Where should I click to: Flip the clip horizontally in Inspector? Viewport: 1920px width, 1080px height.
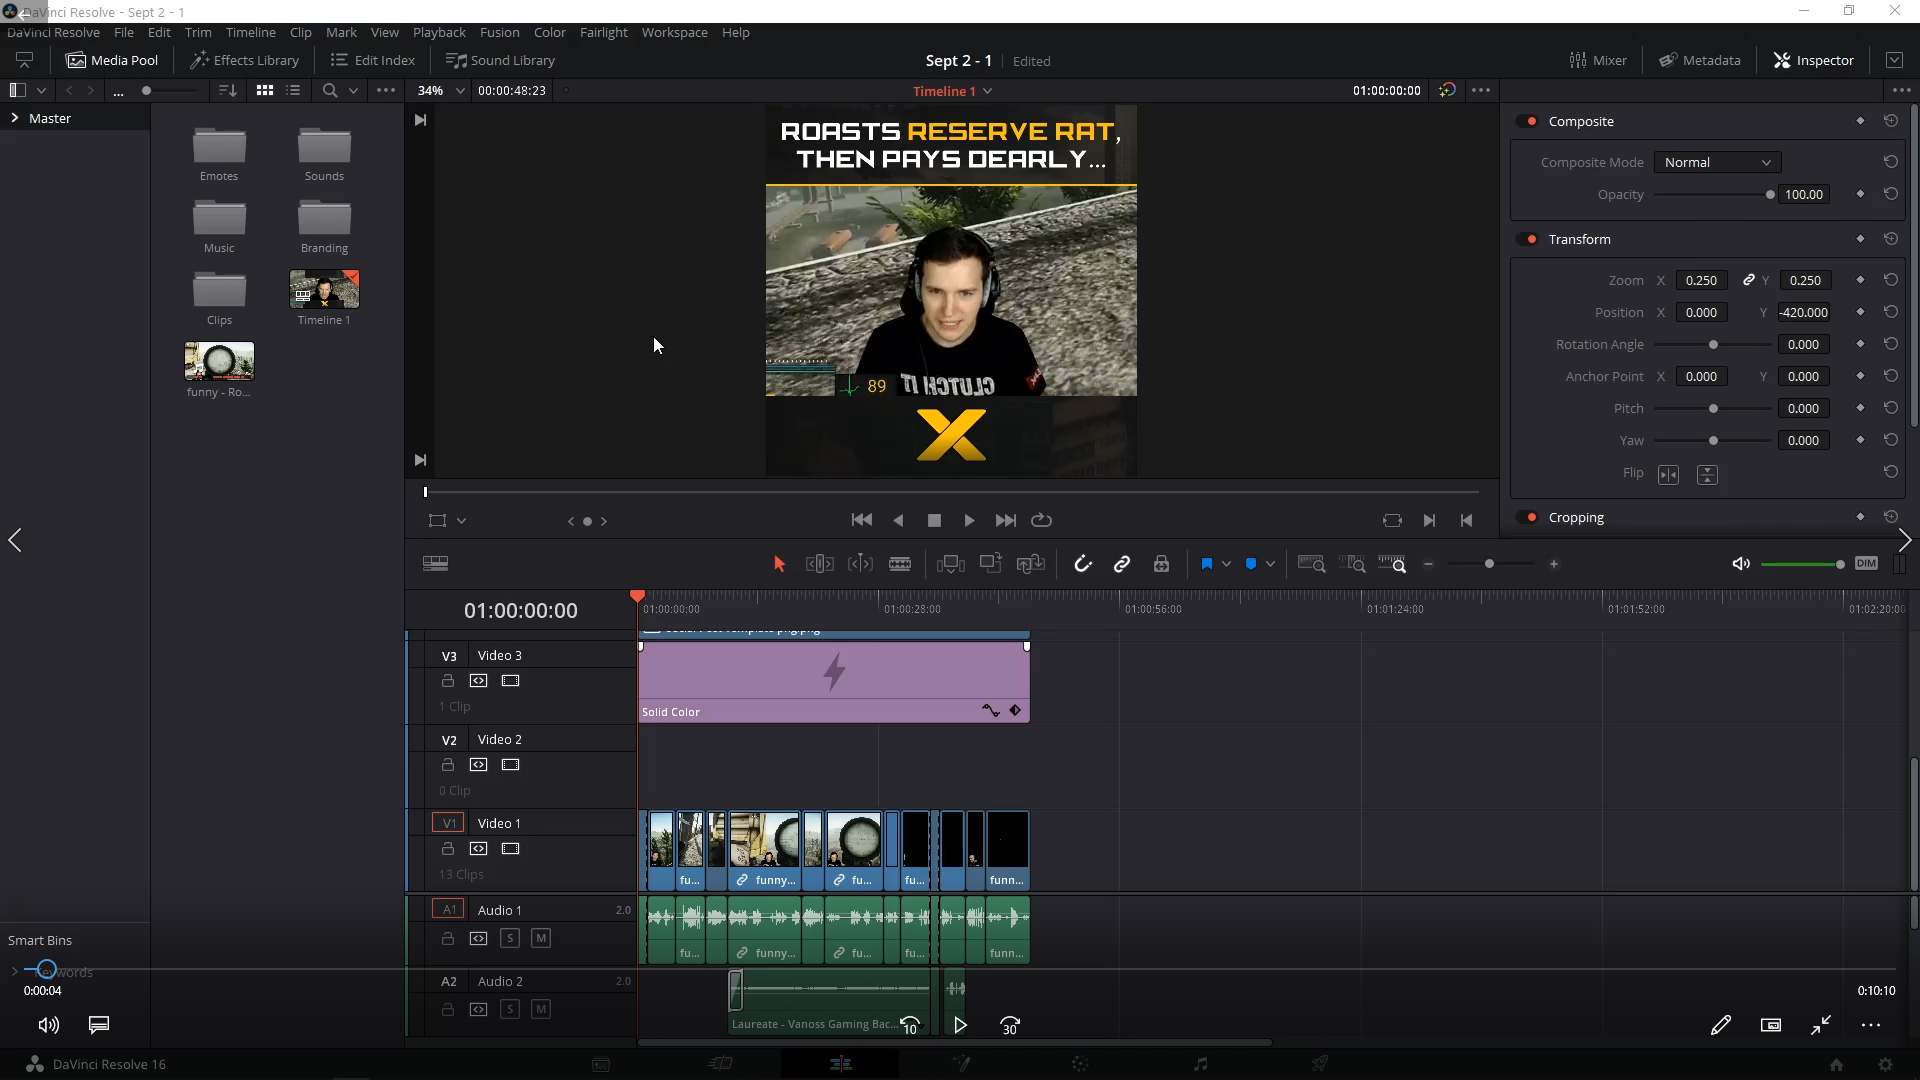pos(1668,475)
